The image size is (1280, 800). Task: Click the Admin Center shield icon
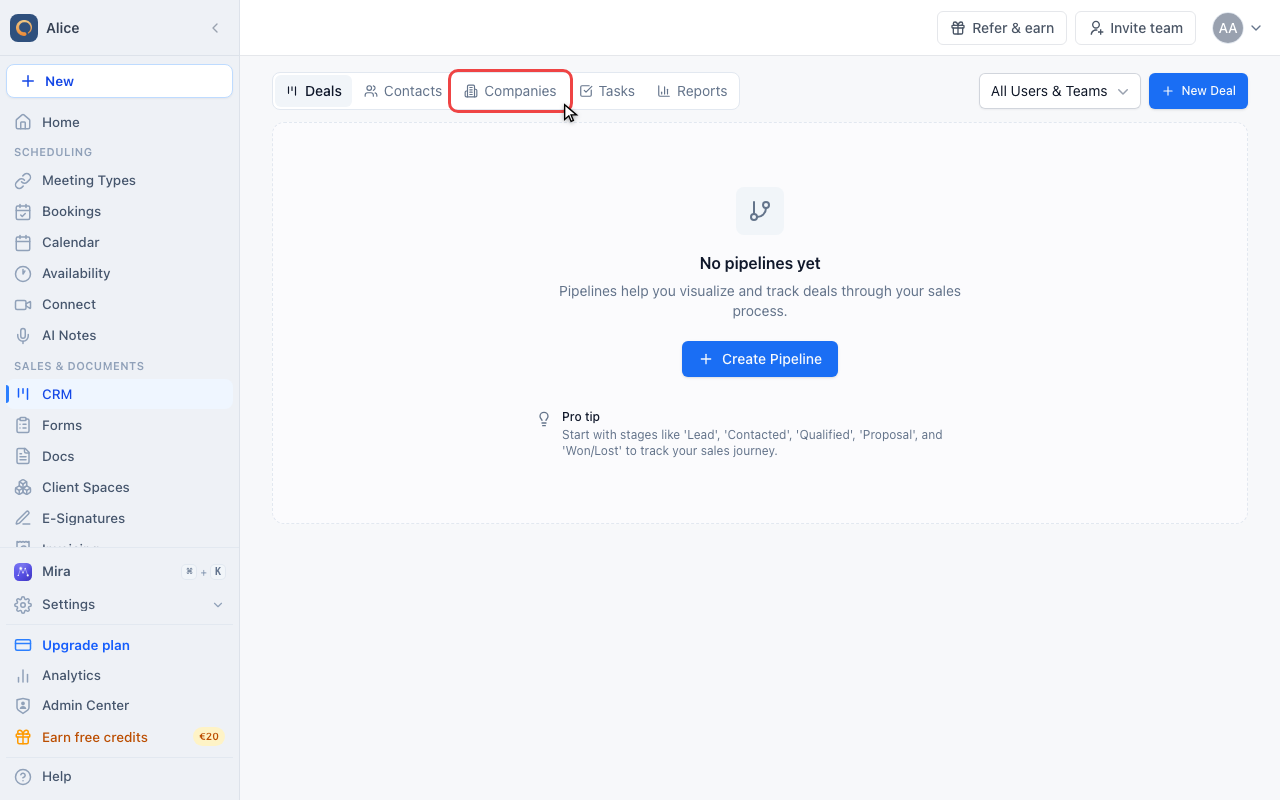[23, 706]
